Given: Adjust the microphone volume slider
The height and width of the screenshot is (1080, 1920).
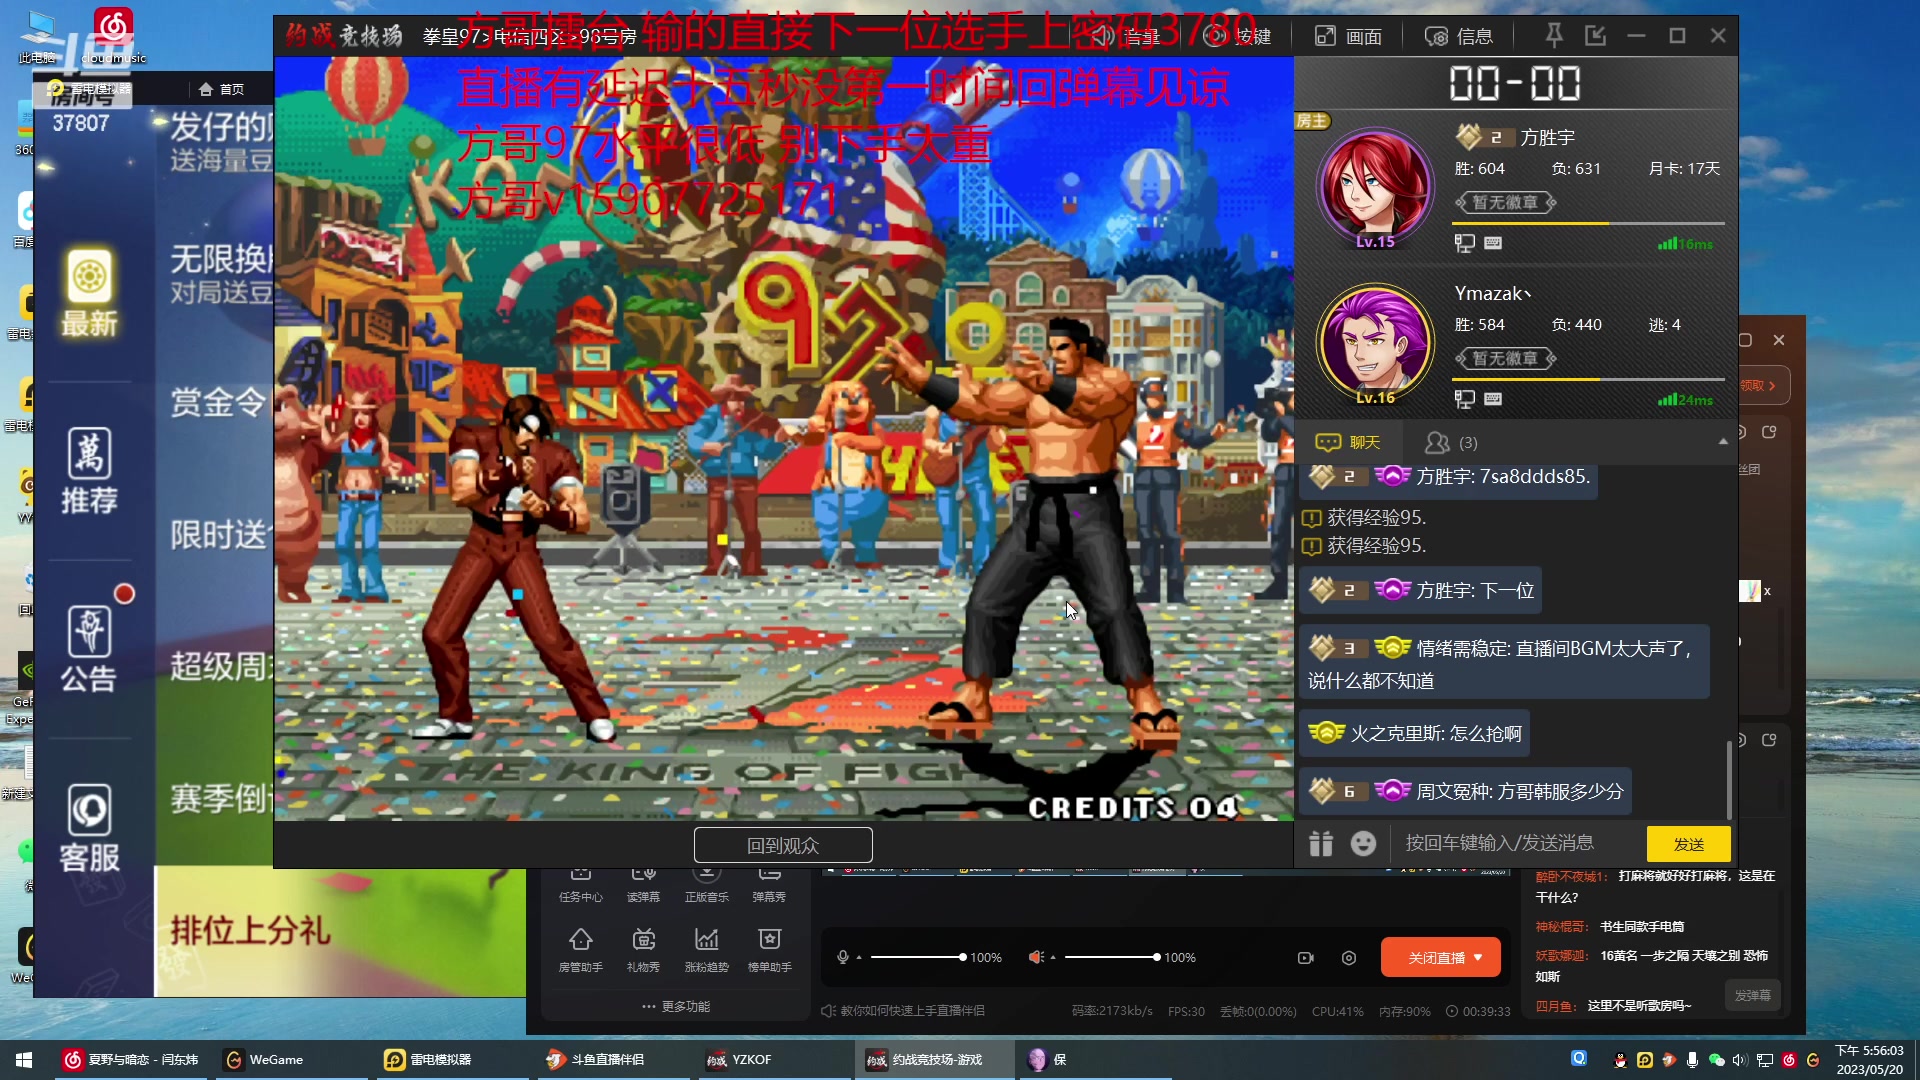Looking at the screenshot, I should pyautogui.click(x=917, y=957).
